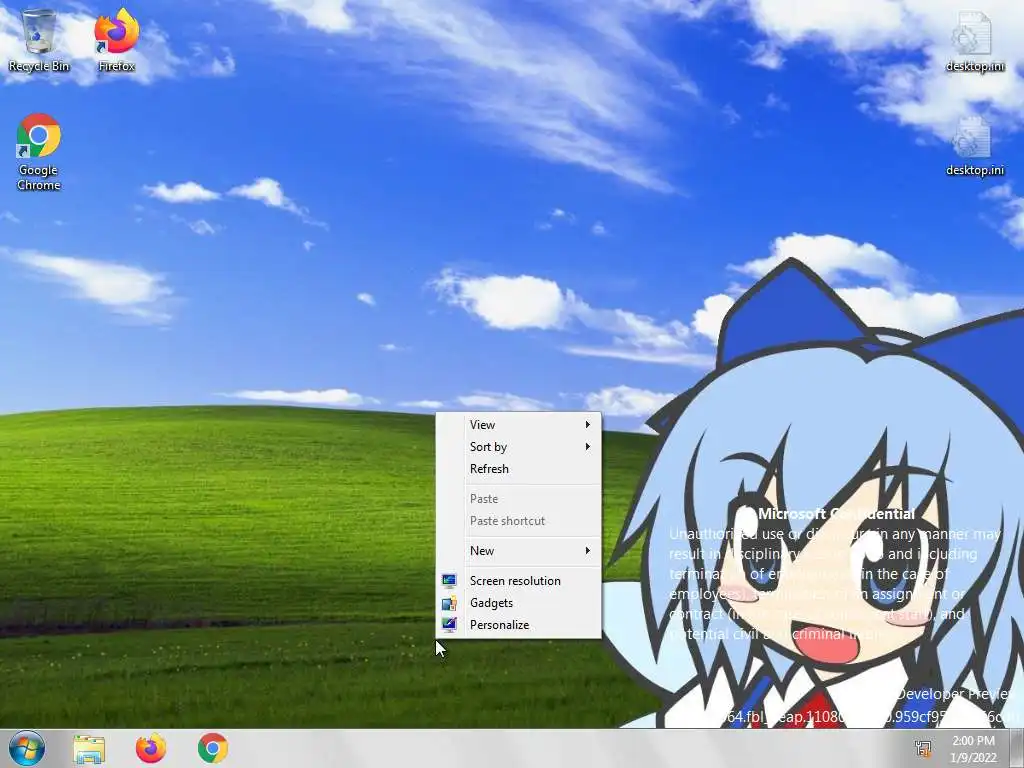This screenshot has height=768, width=1024.
Task: Click the grayed Paste entry
Action: click(x=519, y=499)
